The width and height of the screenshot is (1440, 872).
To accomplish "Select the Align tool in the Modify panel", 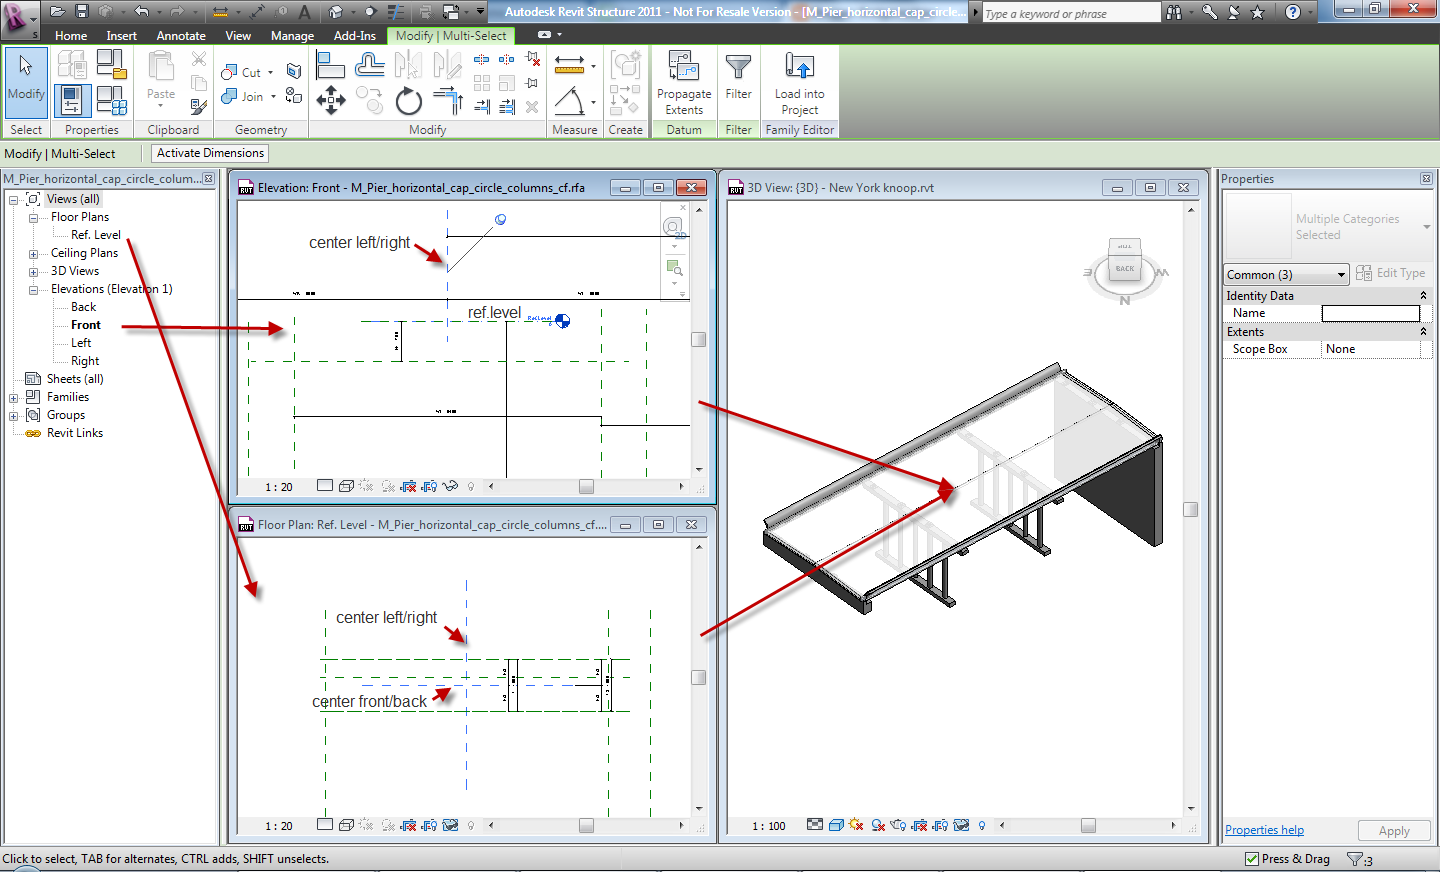I will point(330,66).
